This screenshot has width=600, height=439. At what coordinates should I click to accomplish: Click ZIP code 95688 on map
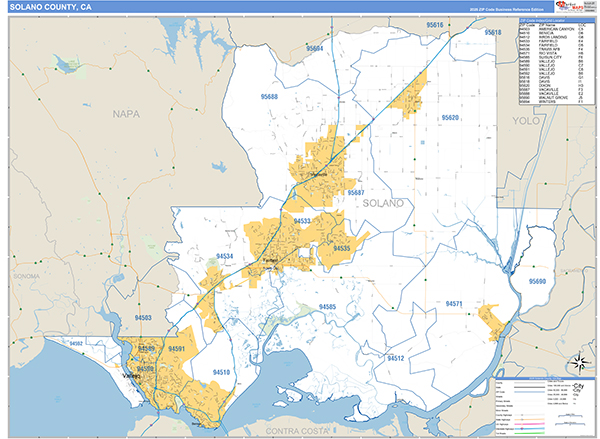269,96
